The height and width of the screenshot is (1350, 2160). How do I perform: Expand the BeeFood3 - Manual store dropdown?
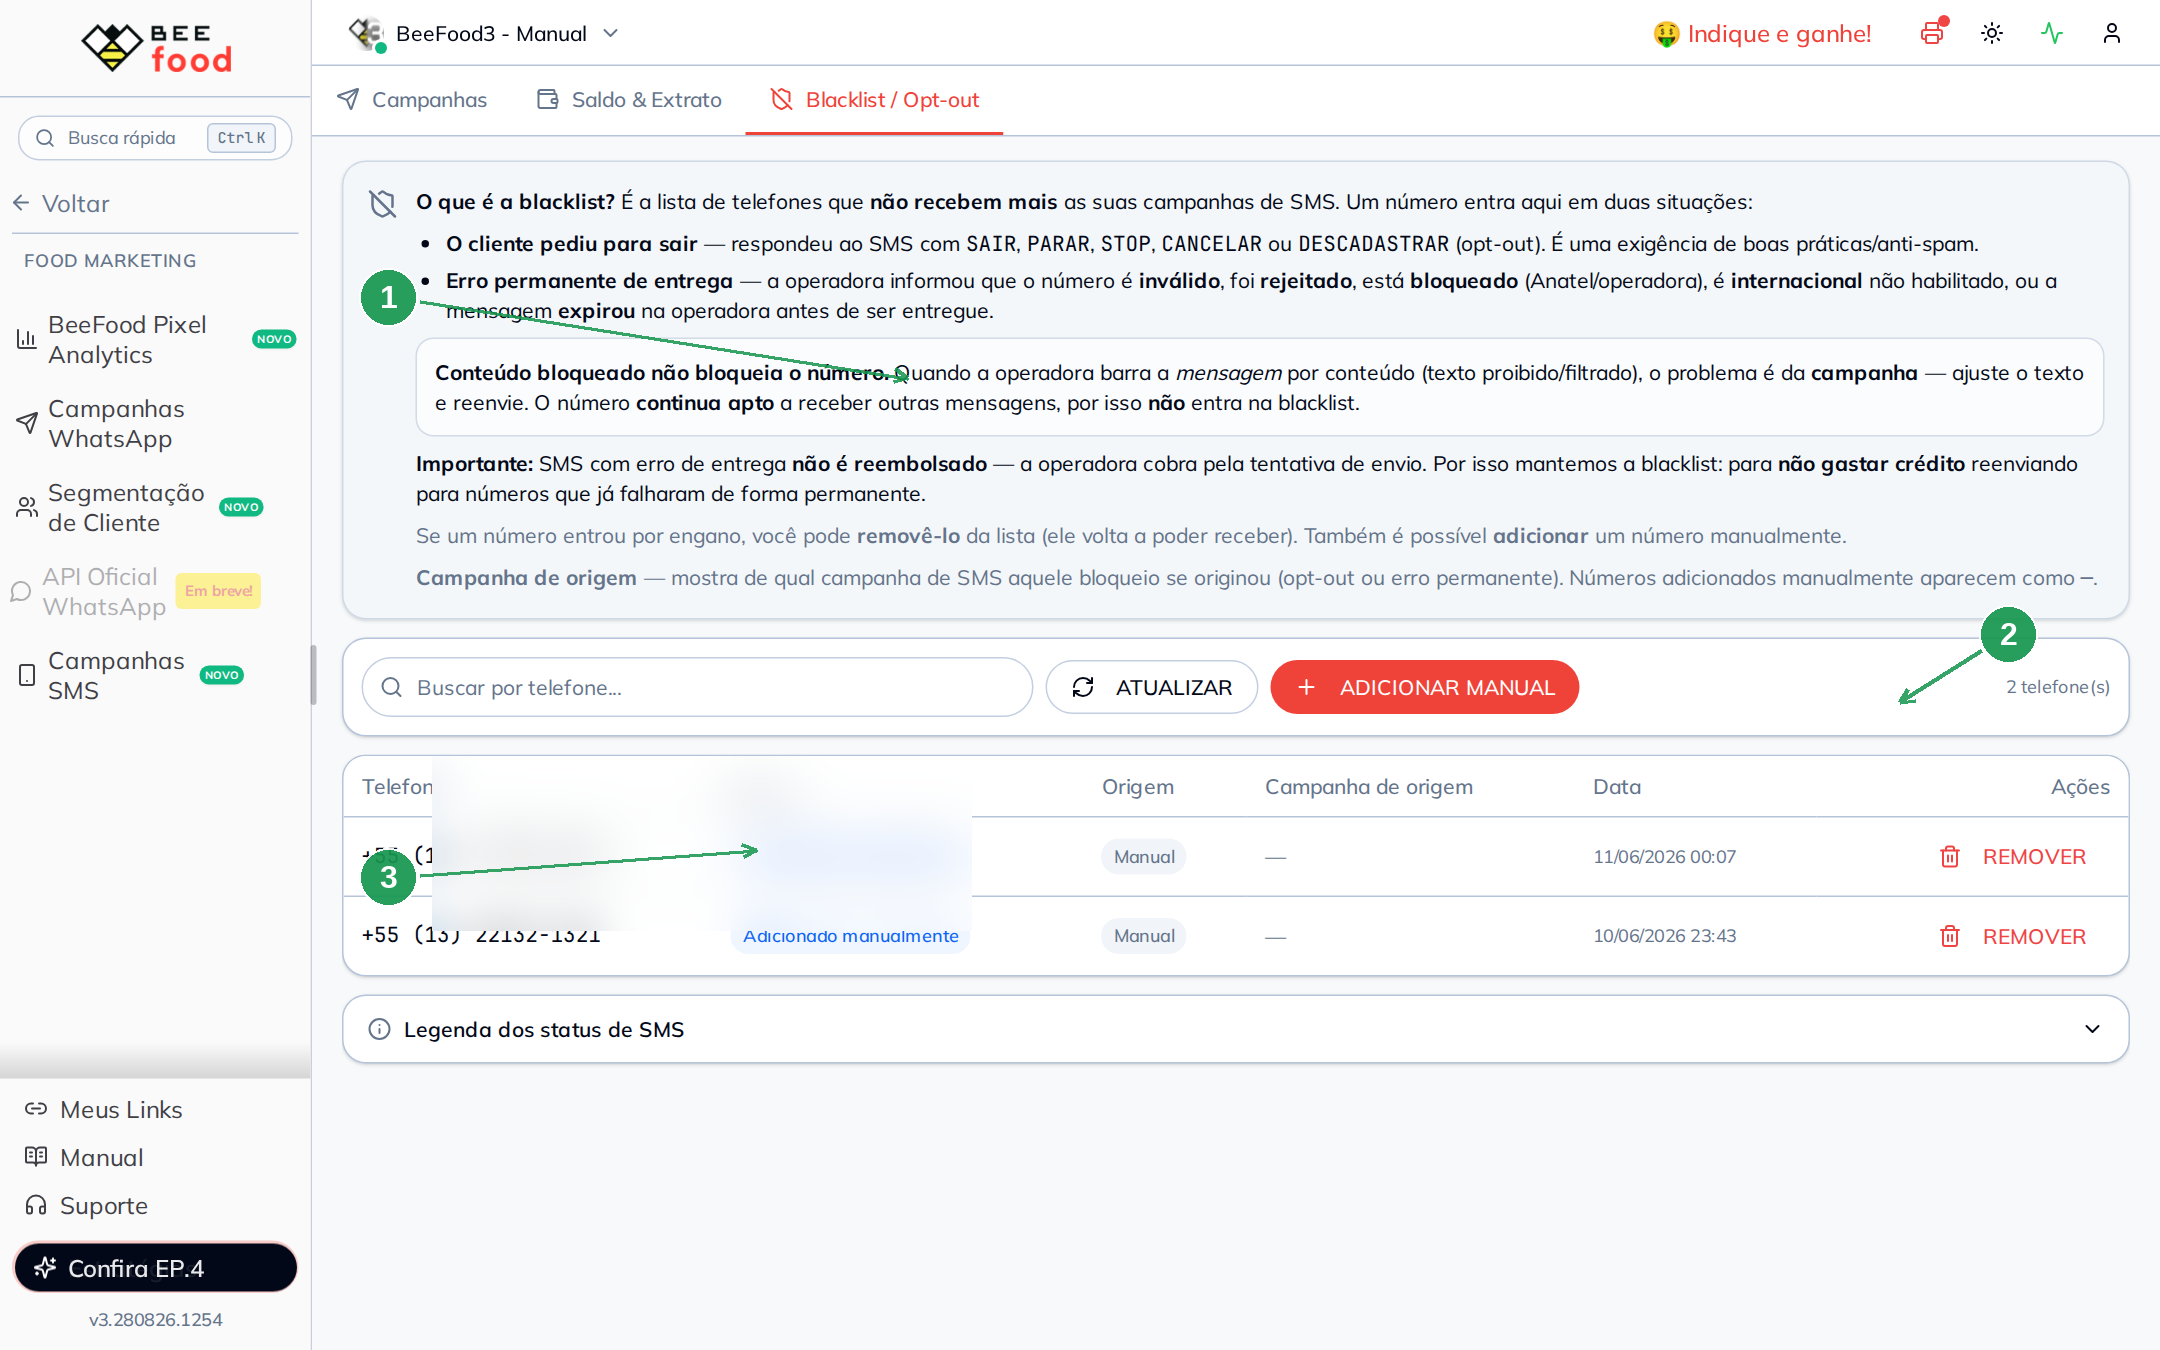(611, 34)
